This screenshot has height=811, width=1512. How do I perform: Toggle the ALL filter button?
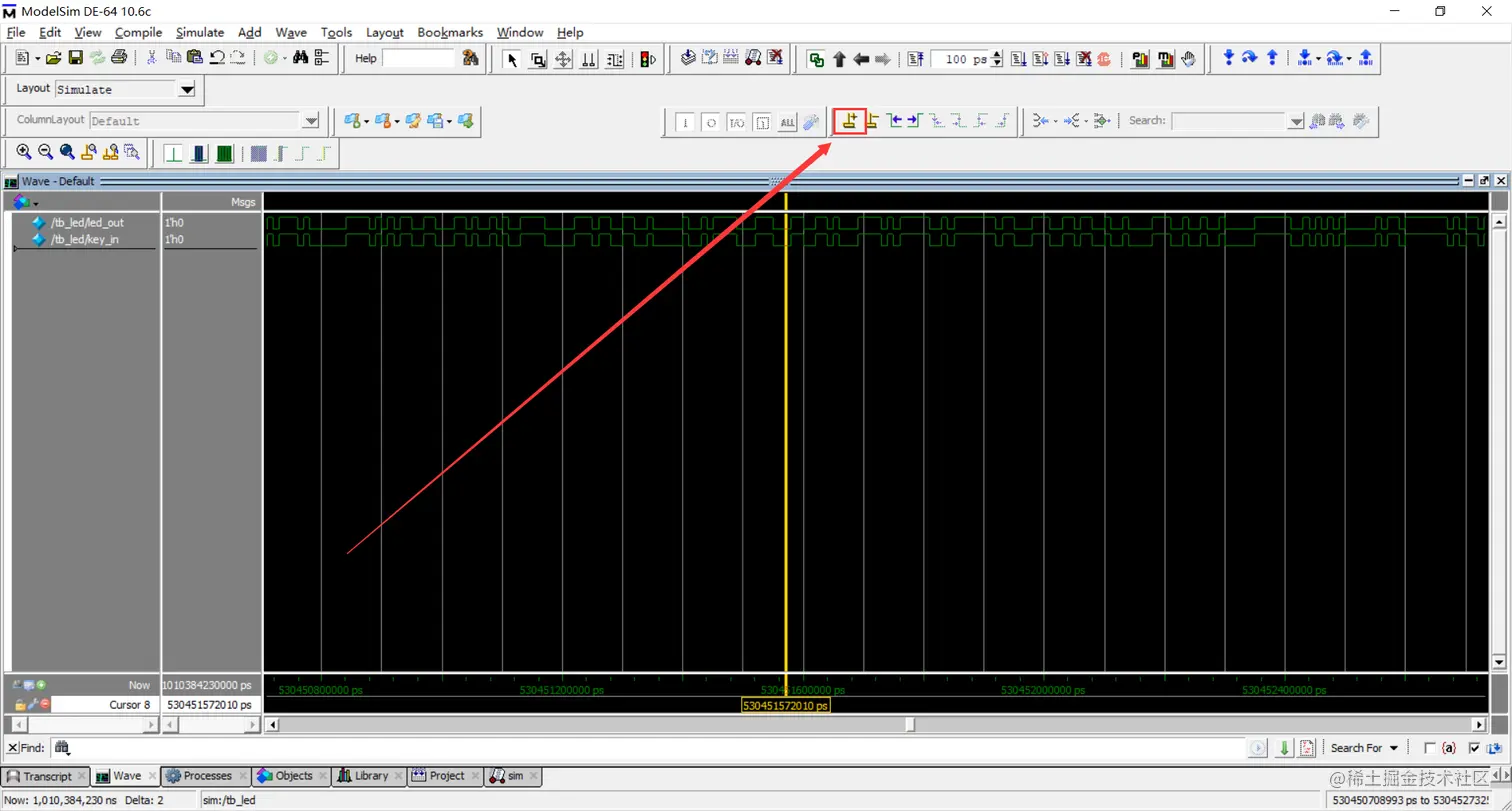(788, 122)
